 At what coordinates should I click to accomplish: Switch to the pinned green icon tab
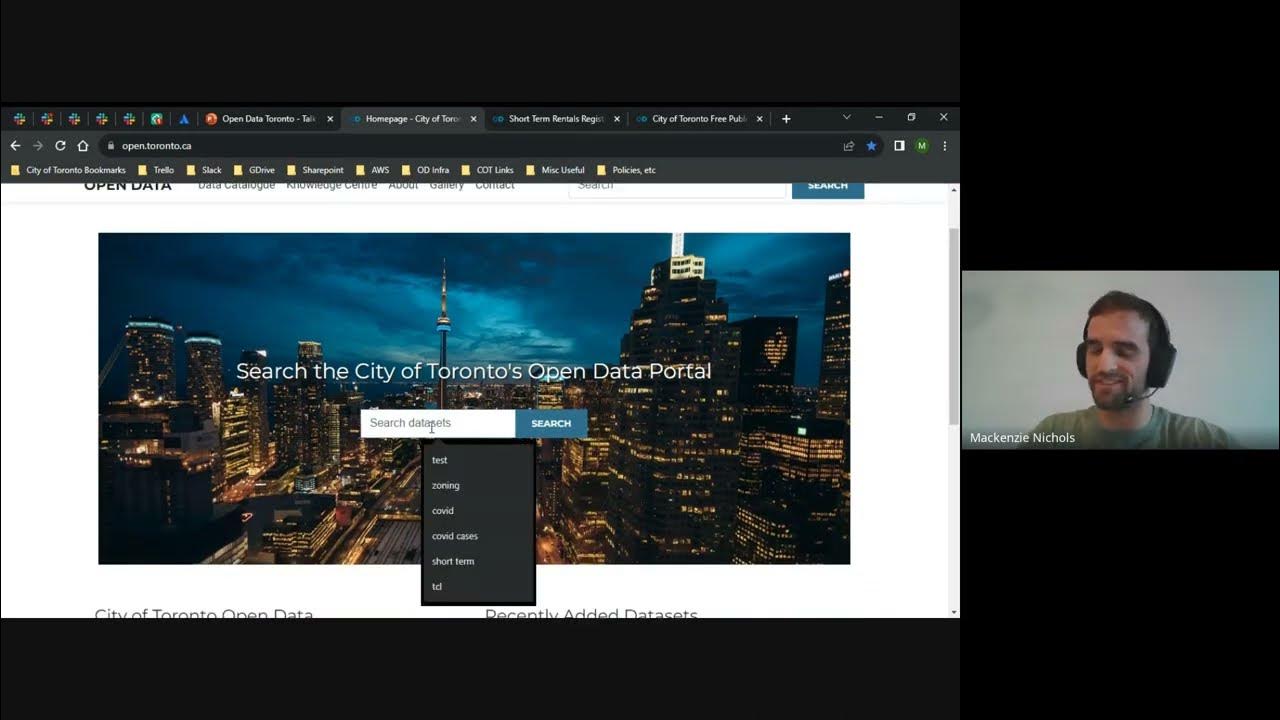tap(156, 119)
